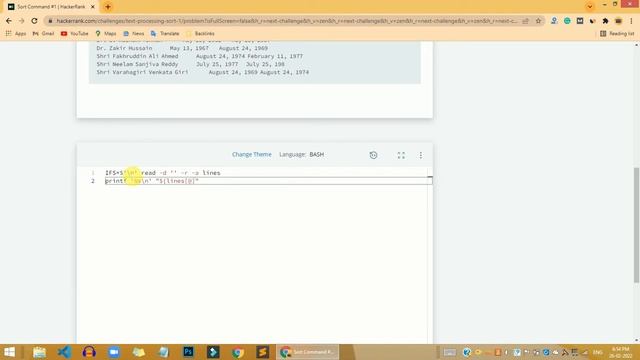Reload the HackerRank page
Screen dimensions: 640x360
pyautogui.click(x=34, y=21)
